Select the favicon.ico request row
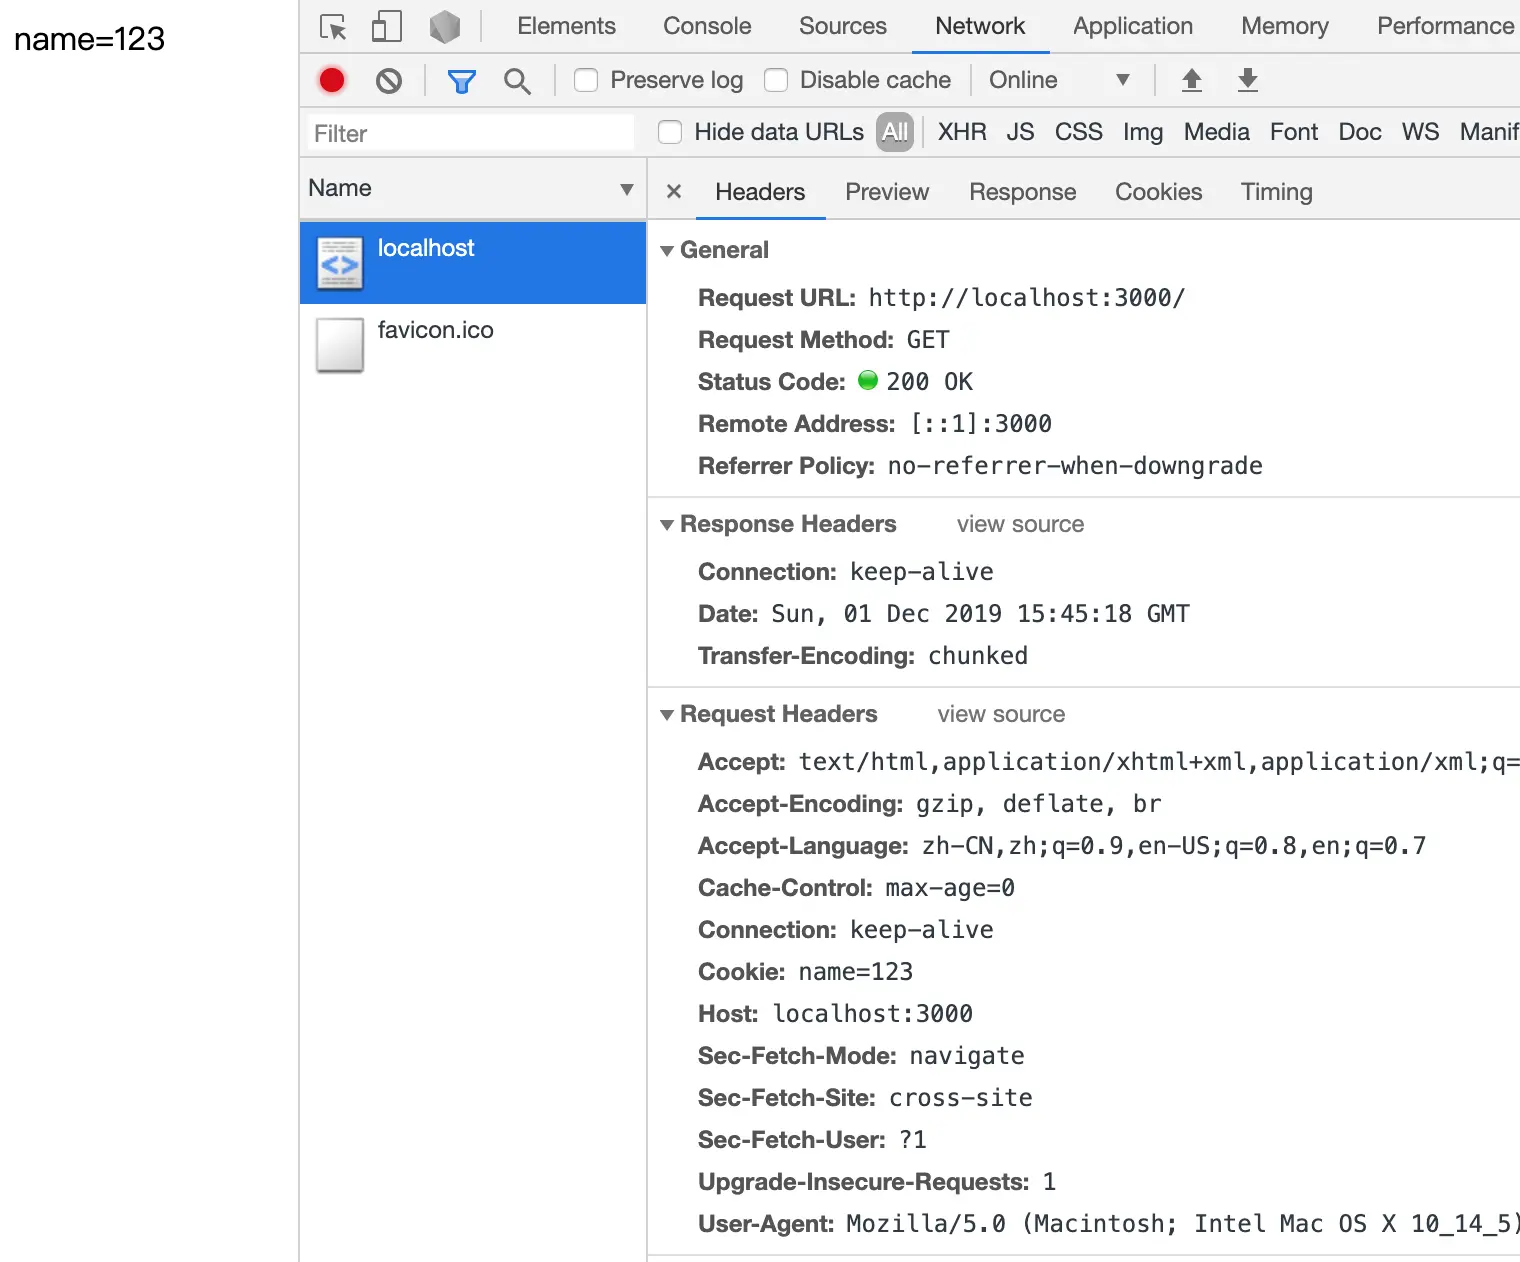This screenshot has width=1520, height=1262. [473, 345]
